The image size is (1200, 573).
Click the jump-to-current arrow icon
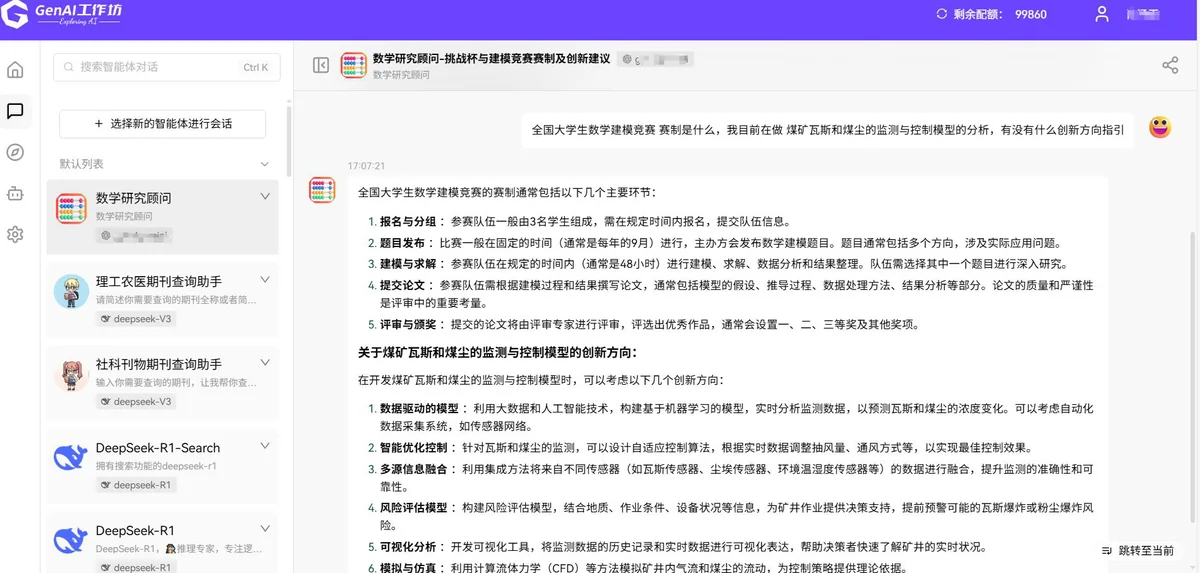1107,550
